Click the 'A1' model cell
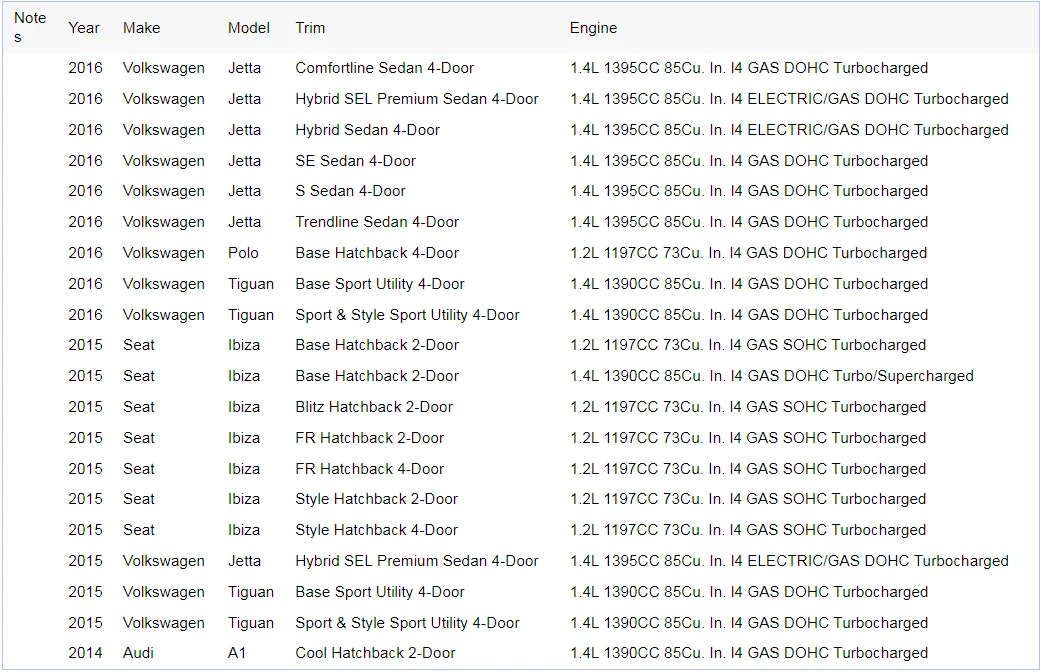The image size is (1041, 672). 237,653
